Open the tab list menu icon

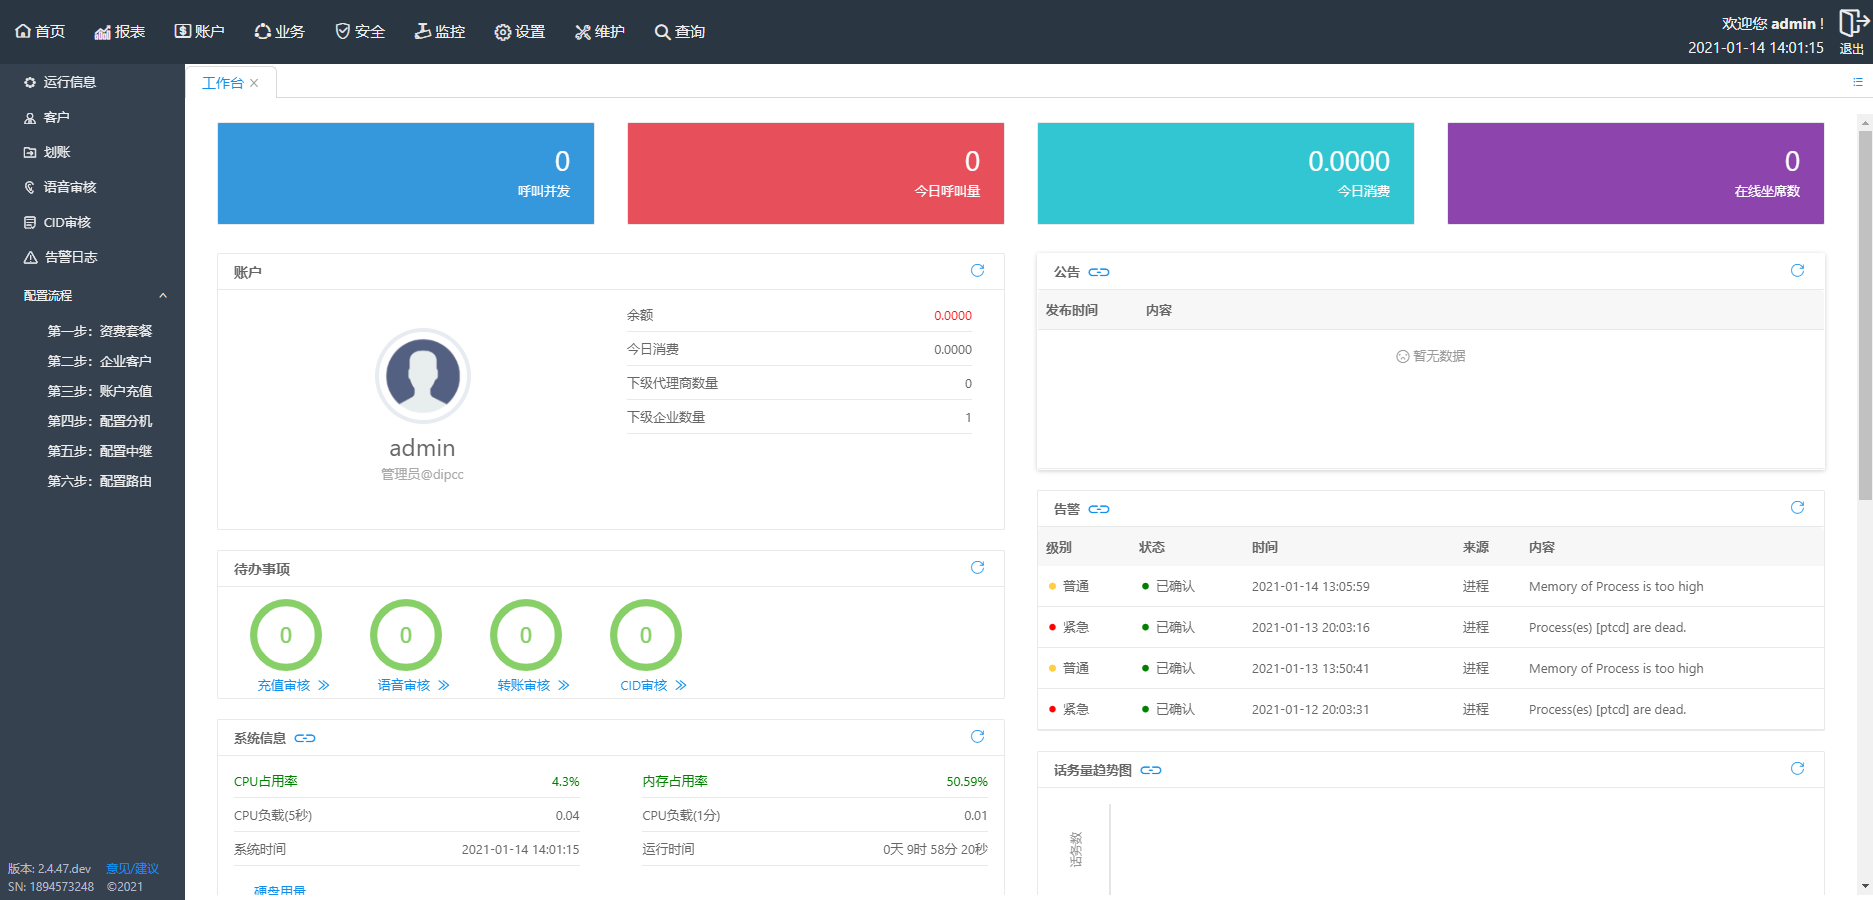pos(1858,81)
